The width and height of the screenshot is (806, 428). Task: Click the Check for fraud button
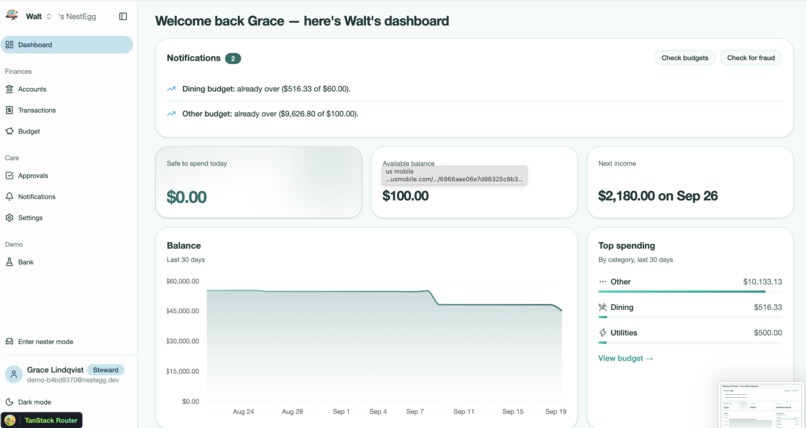click(750, 58)
